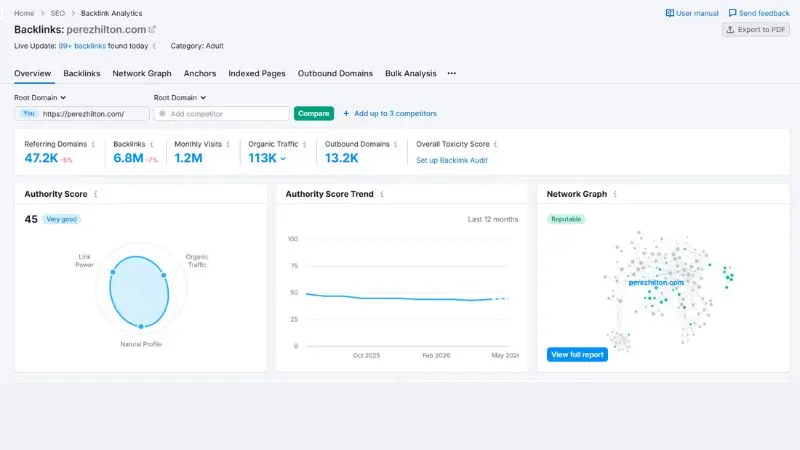800x450 pixels.
Task: Show info for Outbound Domains metric
Action: click(x=395, y=144)
